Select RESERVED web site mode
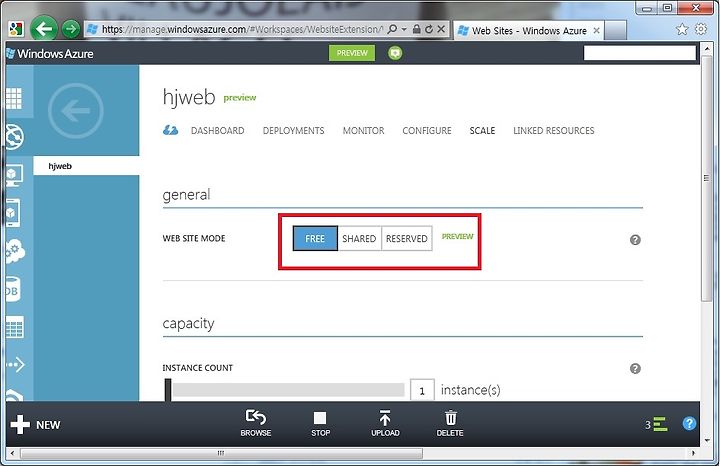This screenshot has width=720, height=466. coord(406,238)
